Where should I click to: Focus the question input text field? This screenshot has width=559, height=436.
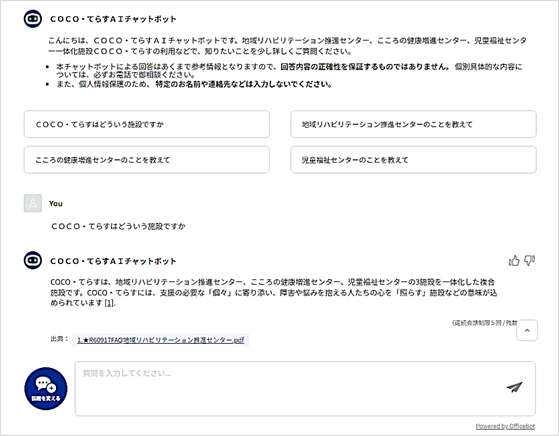(x=305, y=389)
